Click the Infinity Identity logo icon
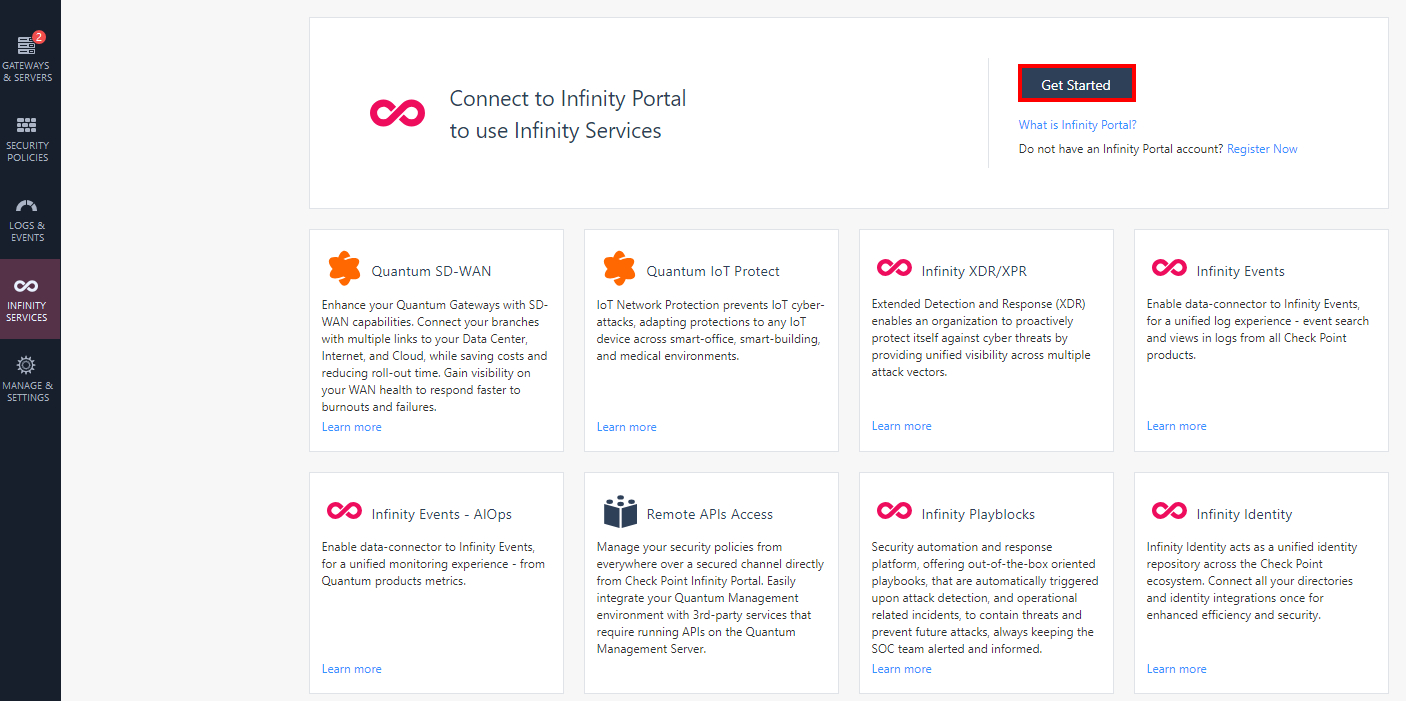The width and height of the screenshot is (1406, 701). click(x=1169, y=511)
